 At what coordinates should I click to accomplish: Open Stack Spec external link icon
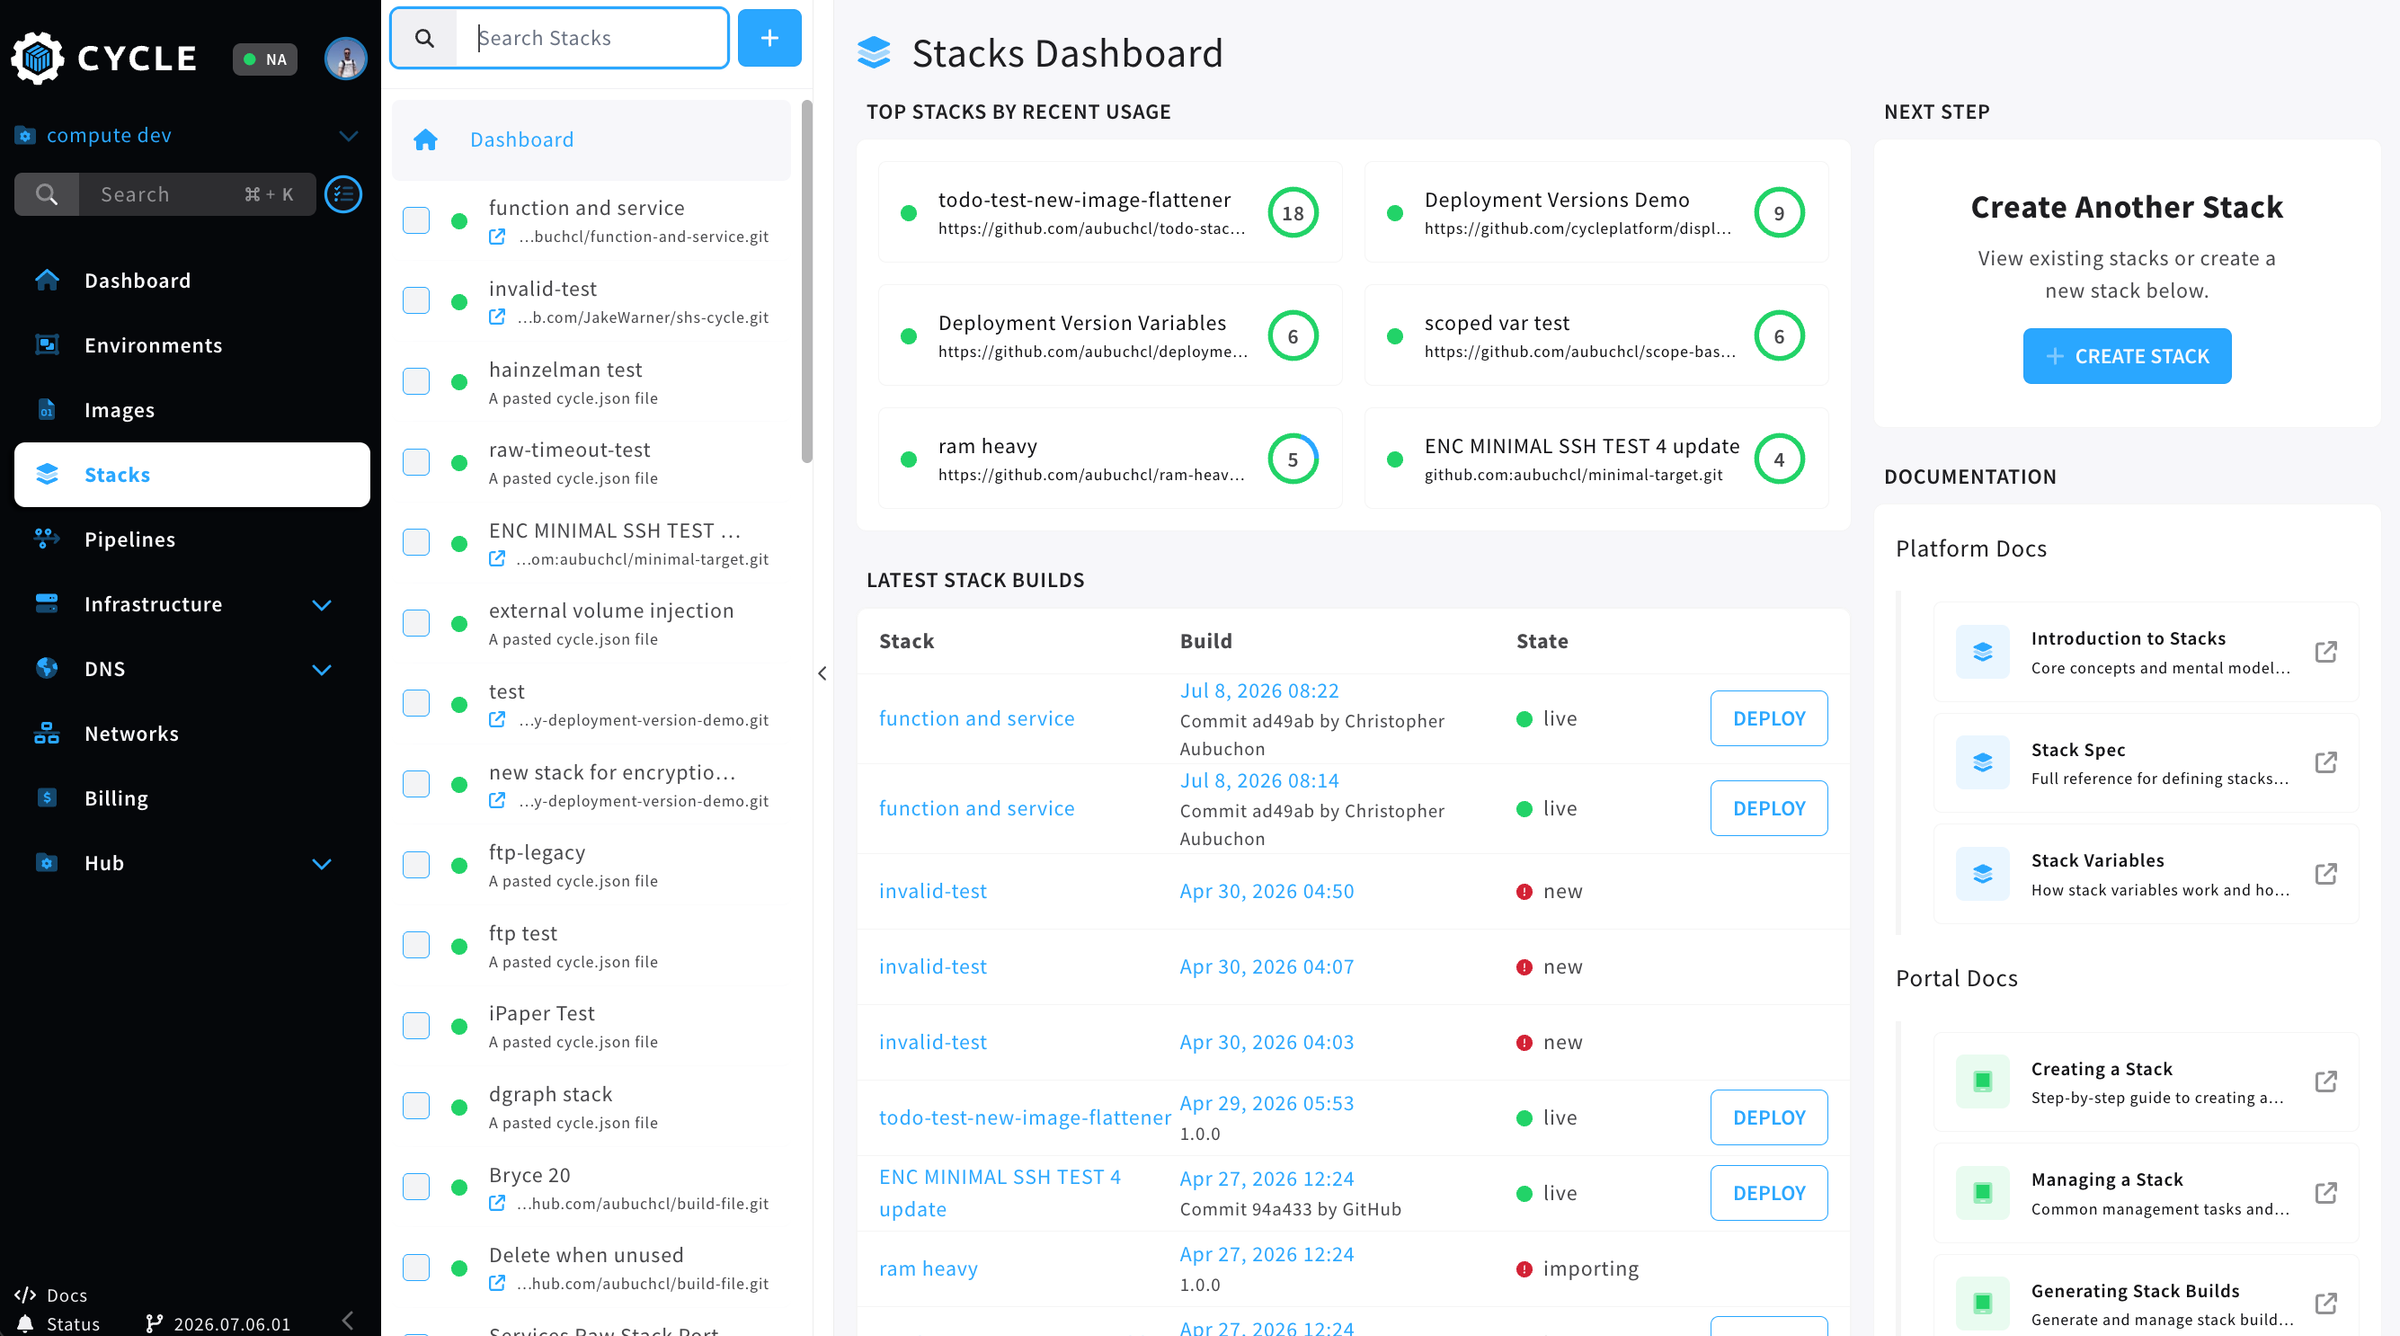click(2326, 763)
